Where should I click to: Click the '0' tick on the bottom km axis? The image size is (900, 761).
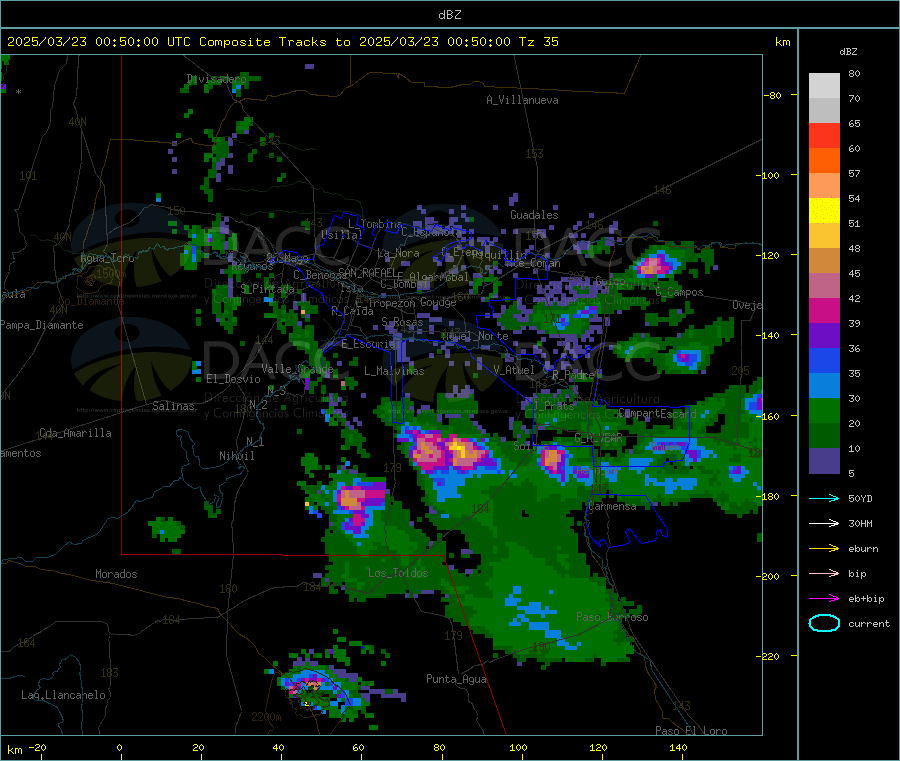[119, 747]
